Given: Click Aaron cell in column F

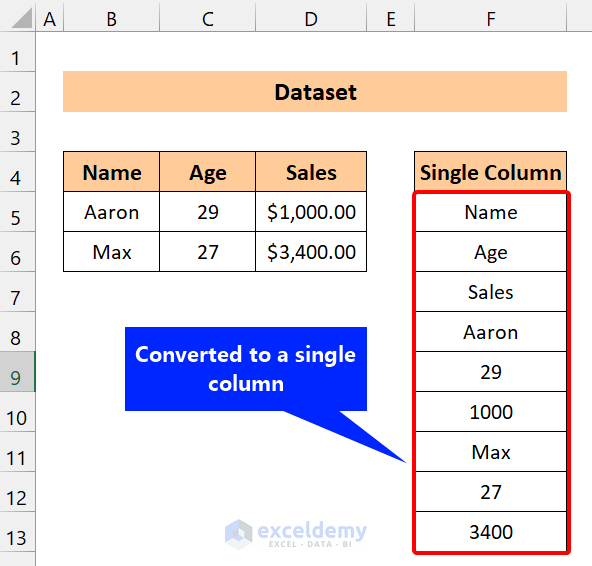Looking at the screenshot, I should click(x=490, y=332).
